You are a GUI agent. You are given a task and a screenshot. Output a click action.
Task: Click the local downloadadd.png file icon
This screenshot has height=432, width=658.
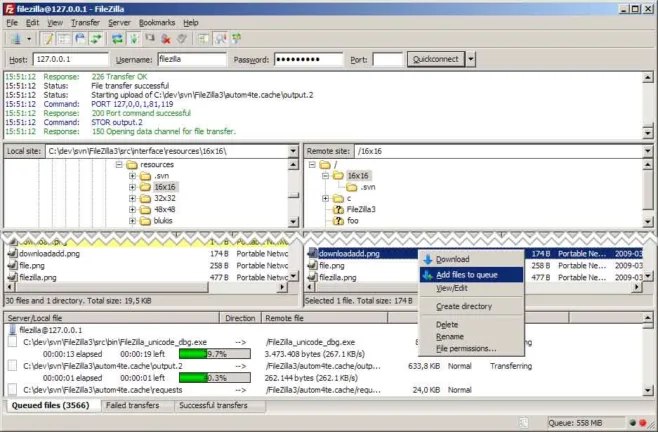13,254
